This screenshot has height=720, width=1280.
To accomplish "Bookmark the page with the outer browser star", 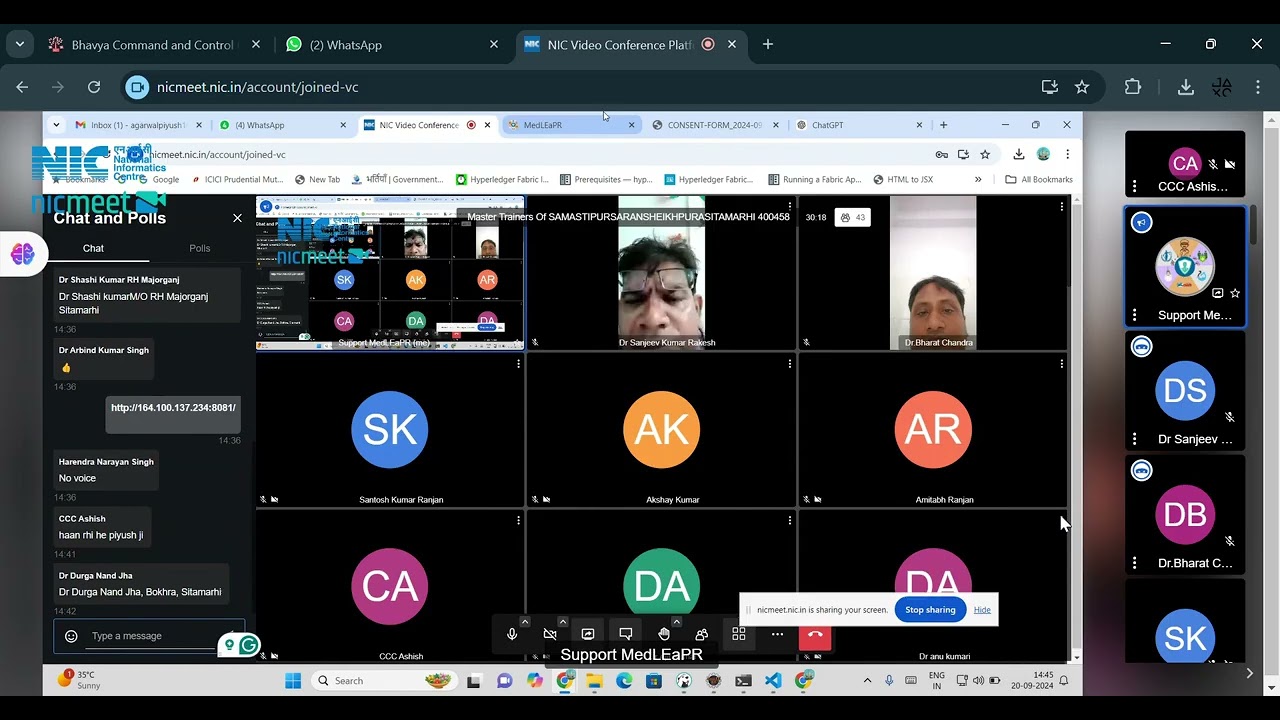I will [x=1082, y=87].
